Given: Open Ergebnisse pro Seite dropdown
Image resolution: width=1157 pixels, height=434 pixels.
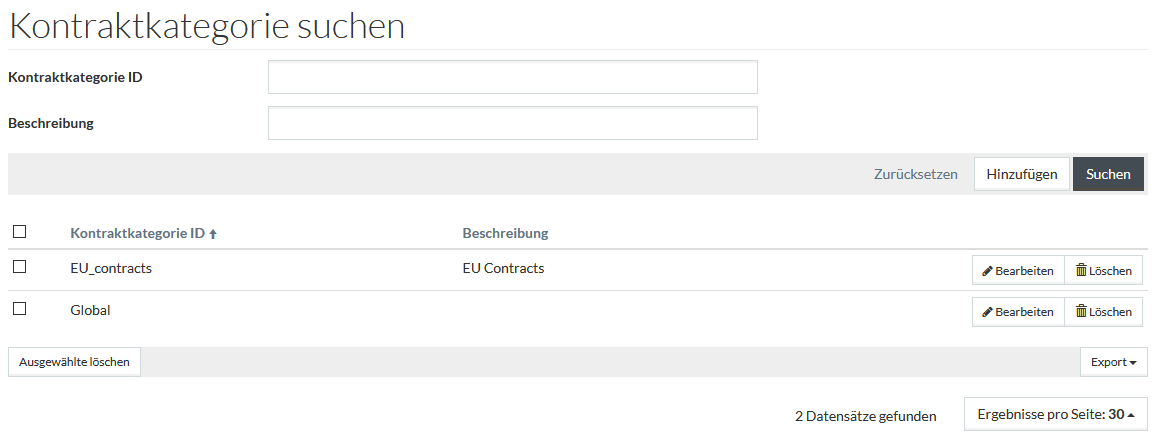Looking at the screenshot, I should [1055, 415].
